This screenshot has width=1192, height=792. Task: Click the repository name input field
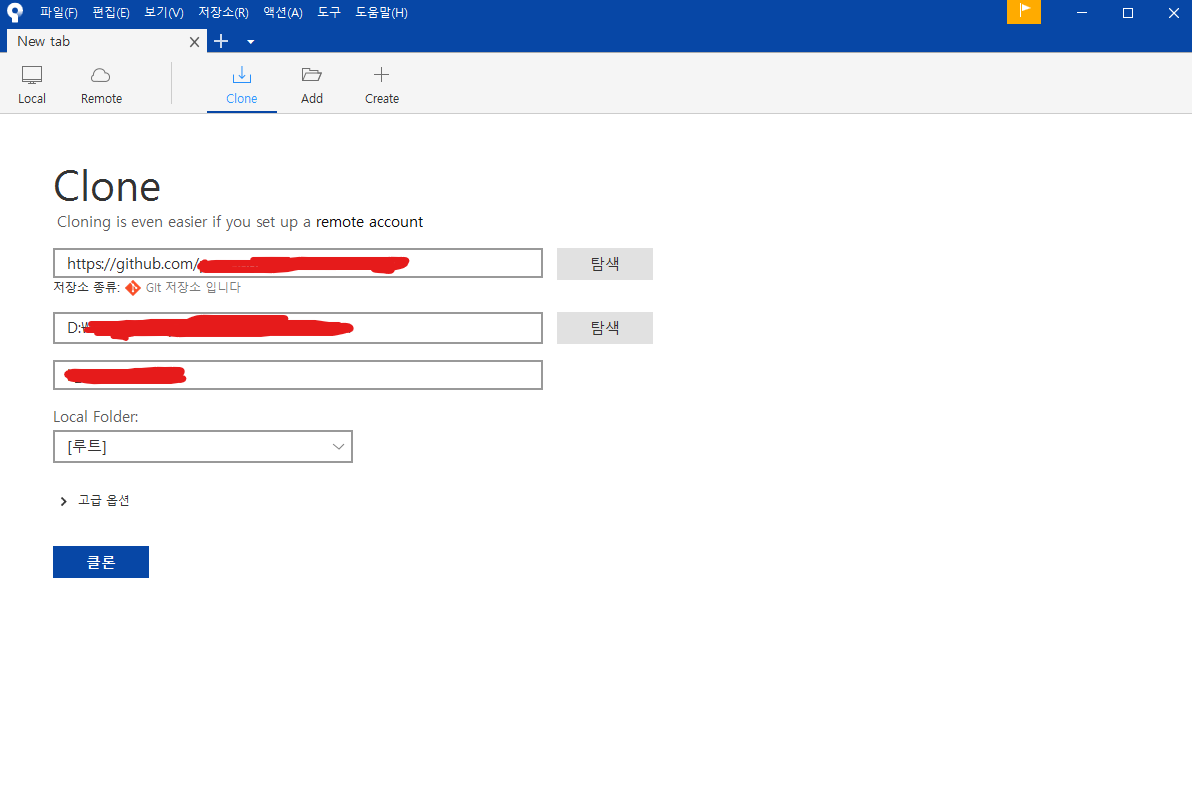tap(298, 375)
